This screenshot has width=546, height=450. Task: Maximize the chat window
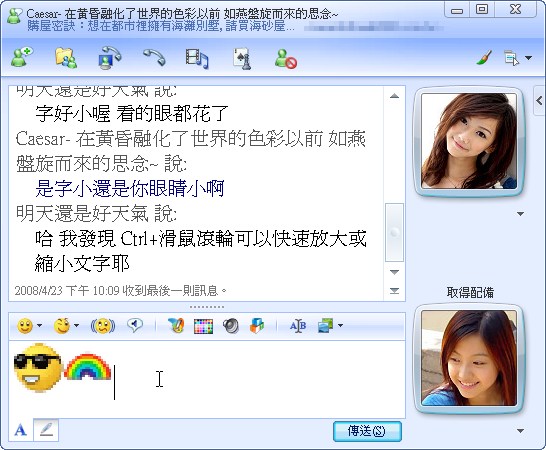[482, 9]
